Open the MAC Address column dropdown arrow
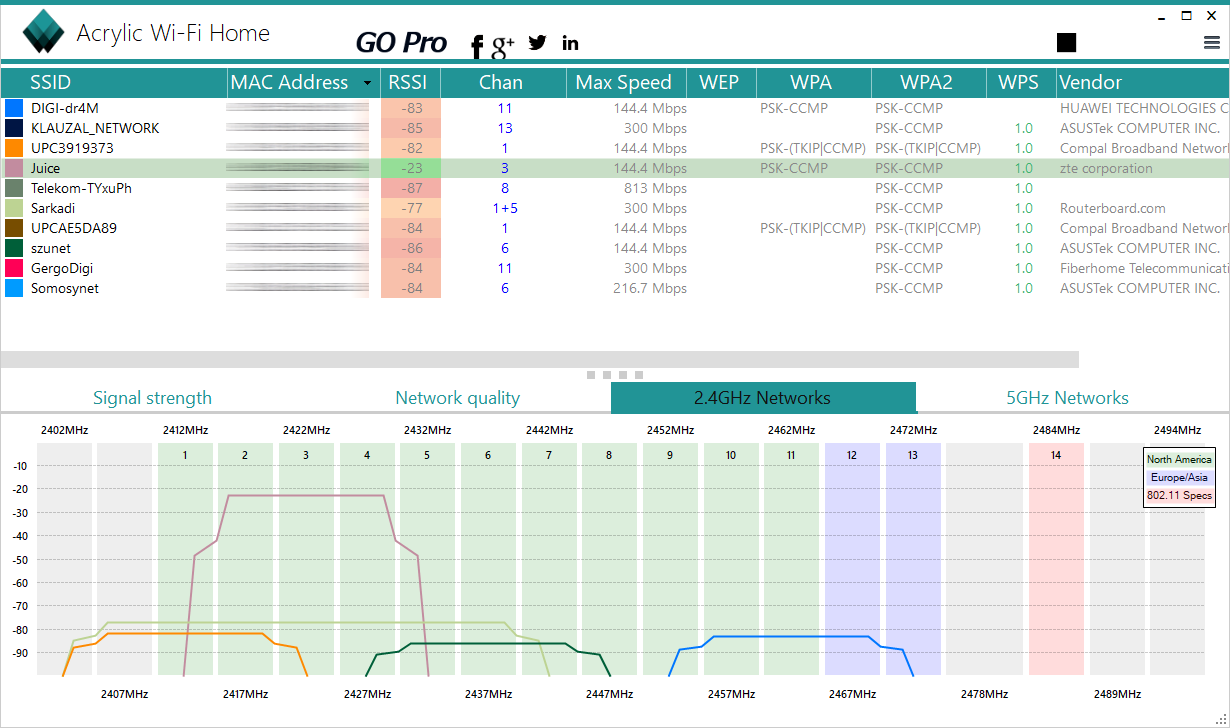This screenshot has height=728, width=1230. point(367,83)
